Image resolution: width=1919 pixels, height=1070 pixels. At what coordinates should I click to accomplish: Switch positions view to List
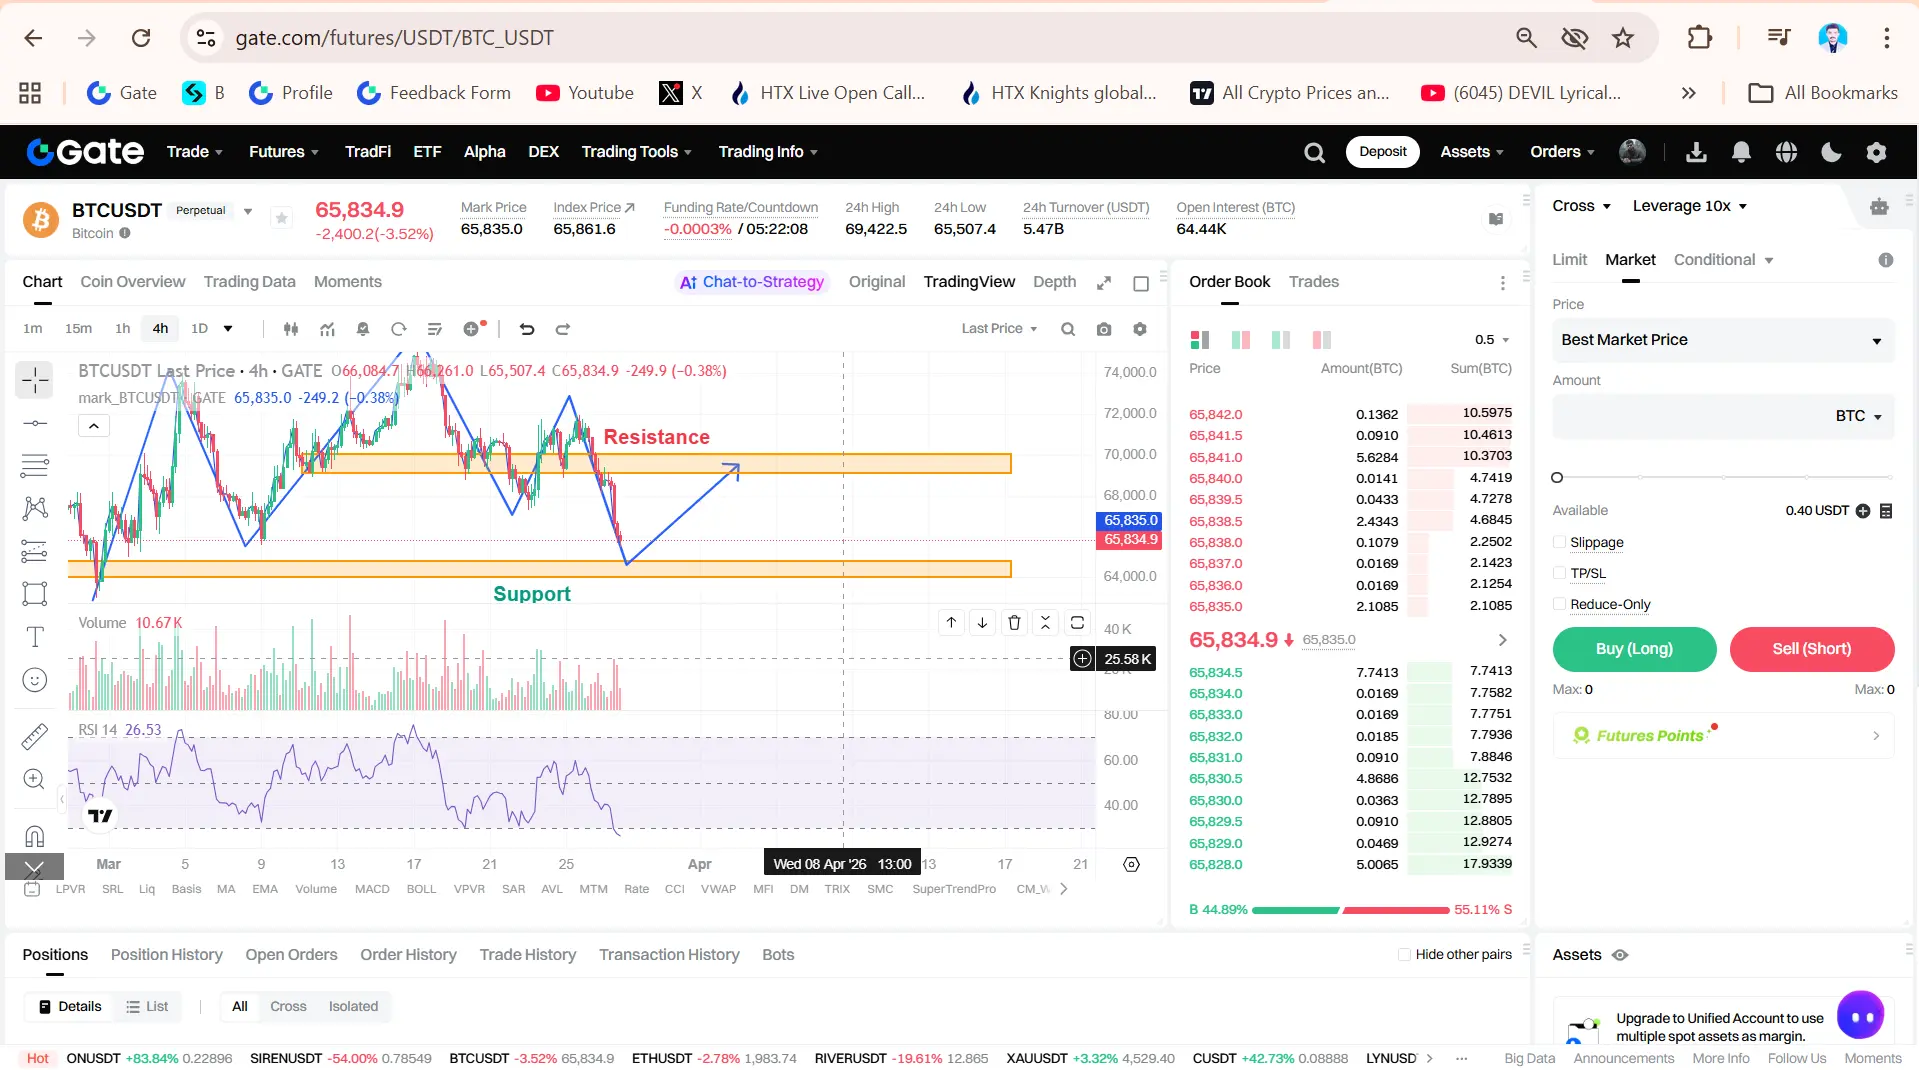(147, 1006)
